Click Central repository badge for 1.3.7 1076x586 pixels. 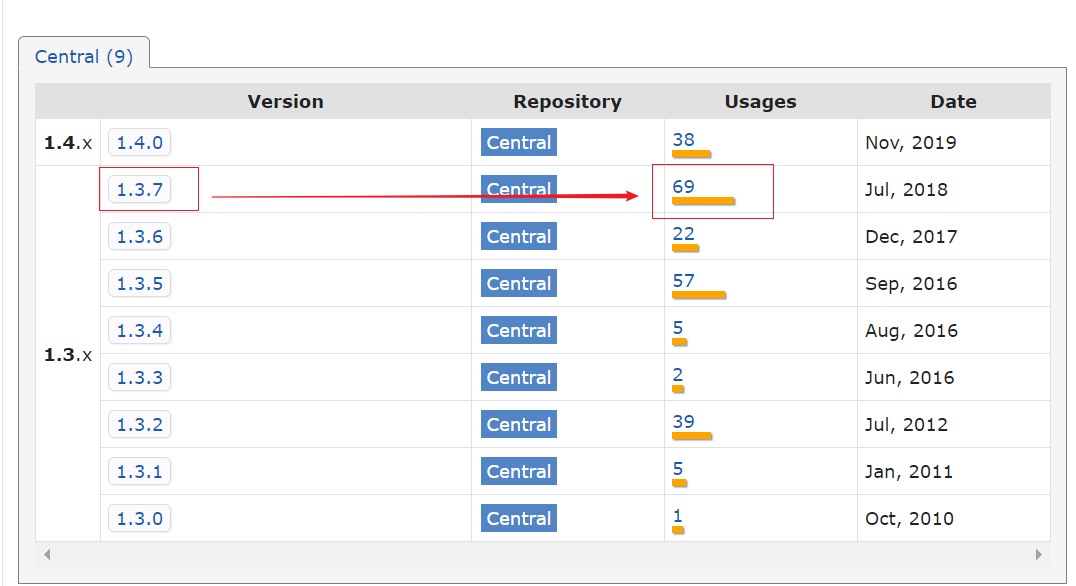[519, 189]
